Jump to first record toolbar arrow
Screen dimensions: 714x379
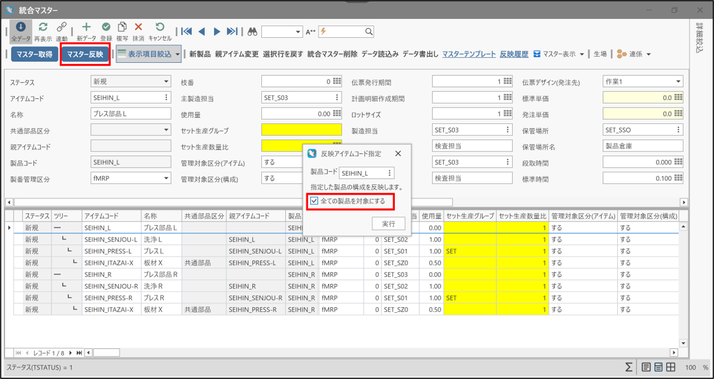coord(186,31)
